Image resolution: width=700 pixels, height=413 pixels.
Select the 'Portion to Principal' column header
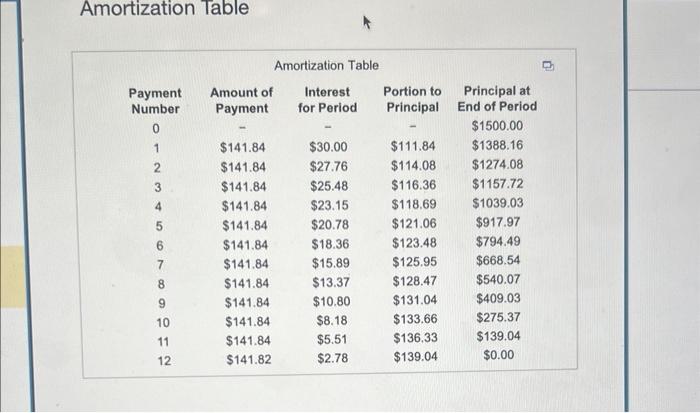click(412, 99)
